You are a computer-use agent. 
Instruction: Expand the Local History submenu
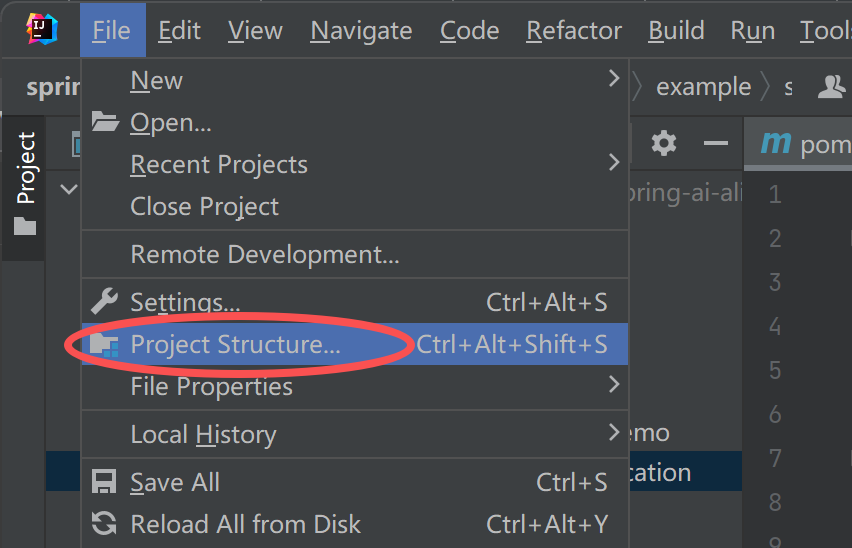pos(614,433)
